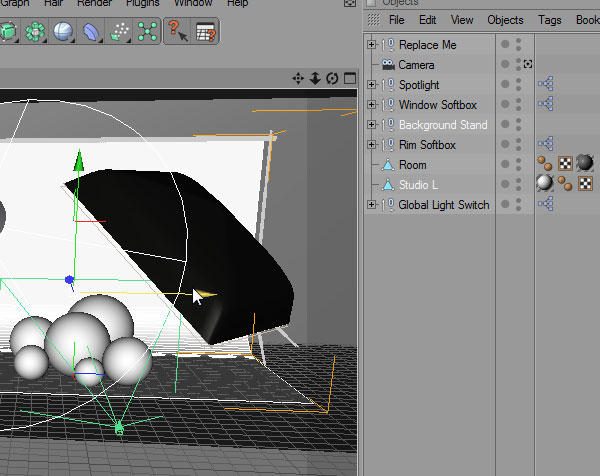Open the Plugins menu
This screenshot has height=476, width=600.
pyautogui.click(x=142, y=3)
